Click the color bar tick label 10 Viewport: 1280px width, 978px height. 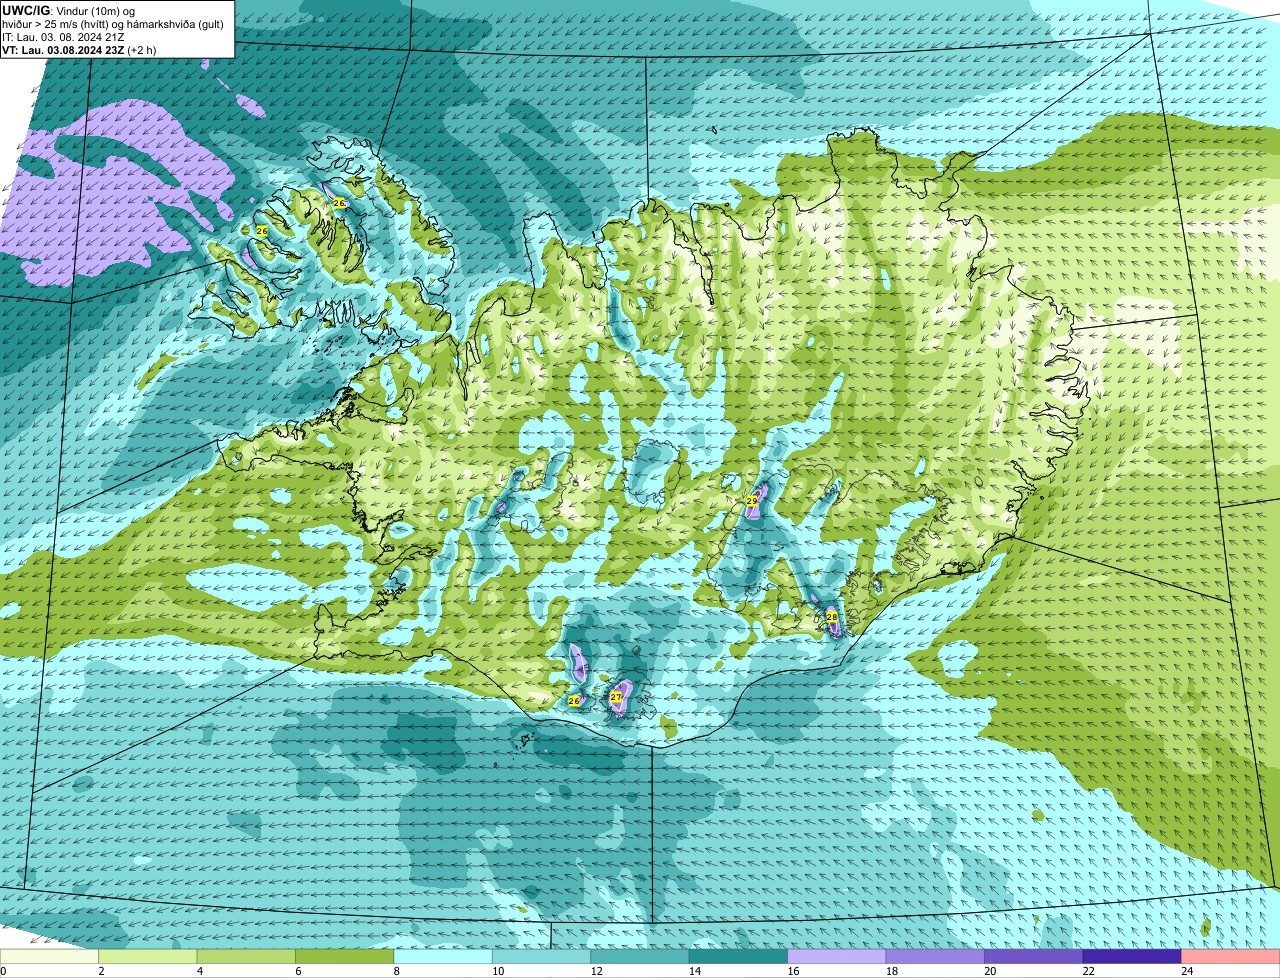point(498,971)
